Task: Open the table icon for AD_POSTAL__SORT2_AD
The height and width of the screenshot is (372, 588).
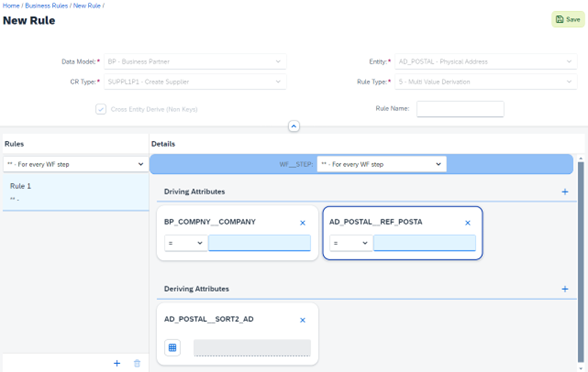Action: click(172, 348)
